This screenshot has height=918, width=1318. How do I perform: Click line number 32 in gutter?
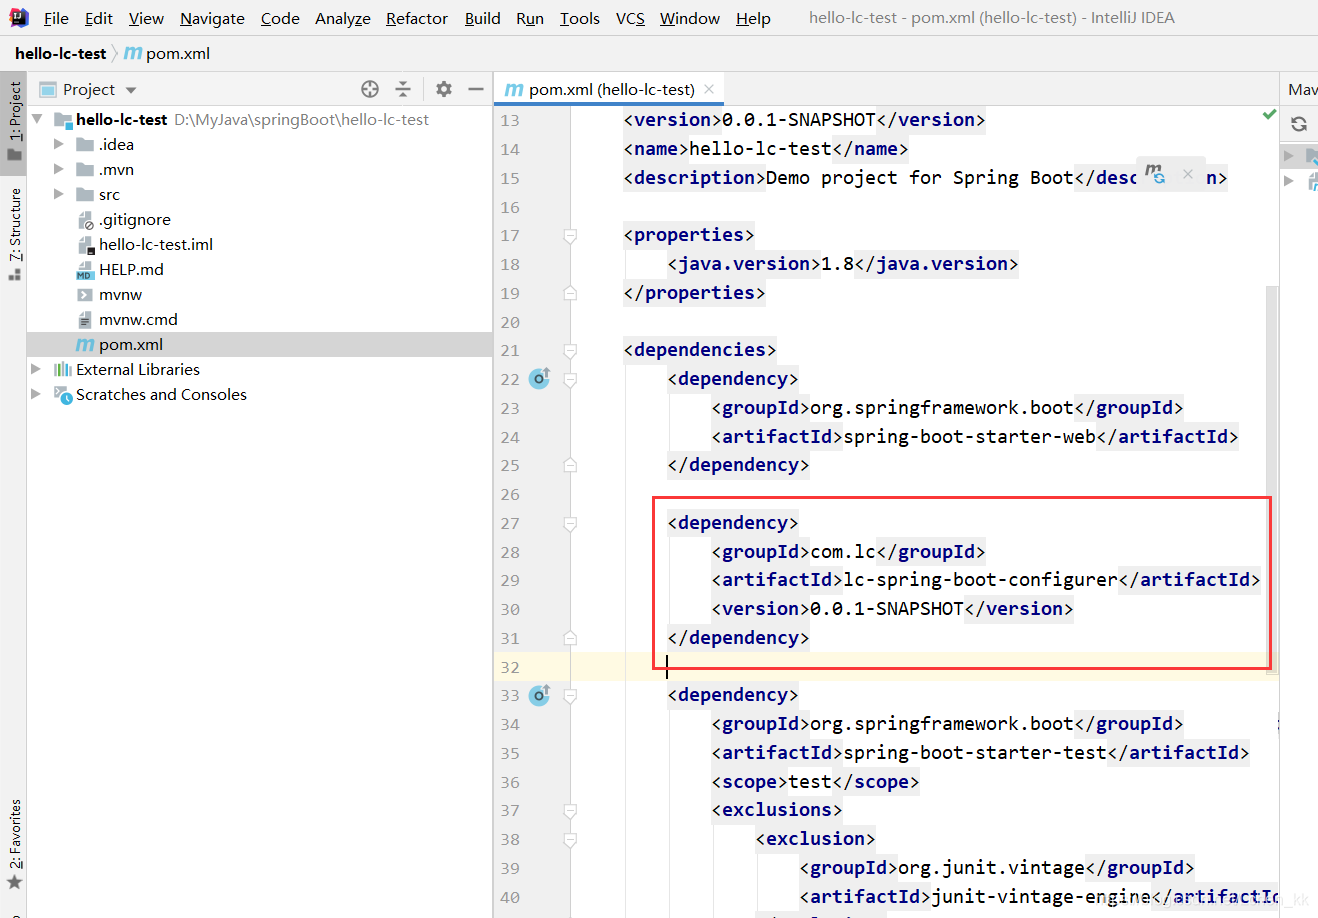(x=510, y=667)
